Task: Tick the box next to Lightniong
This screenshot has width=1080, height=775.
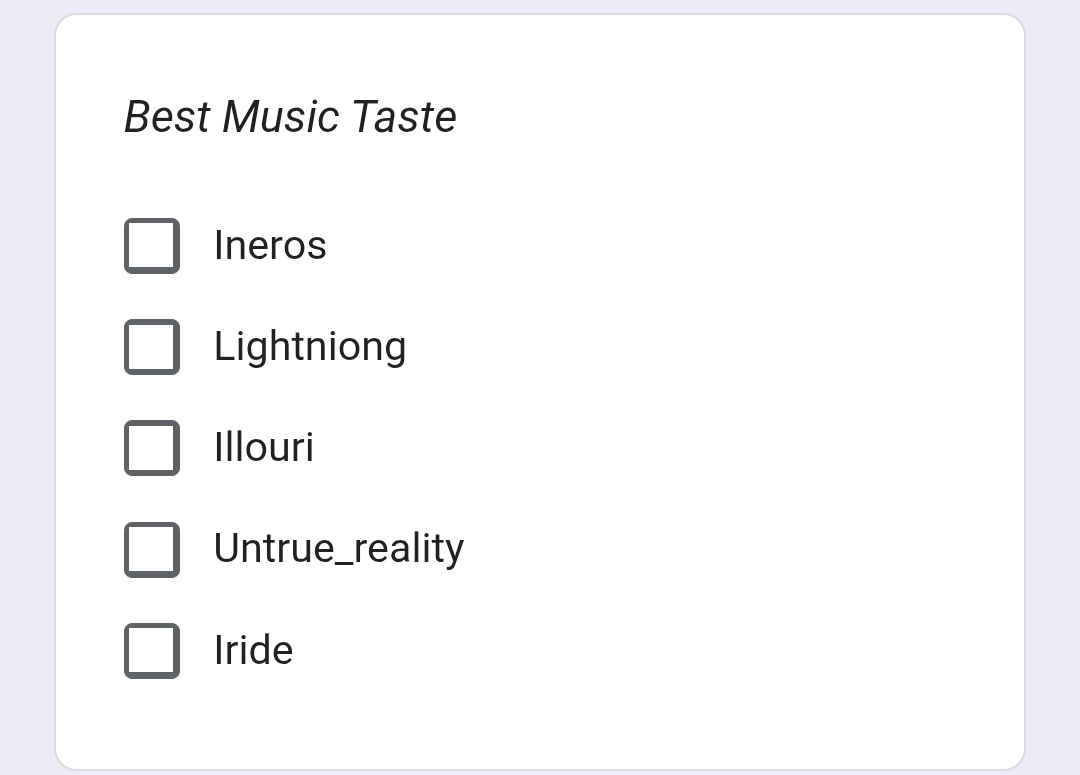Action: (x=152, y=347)
